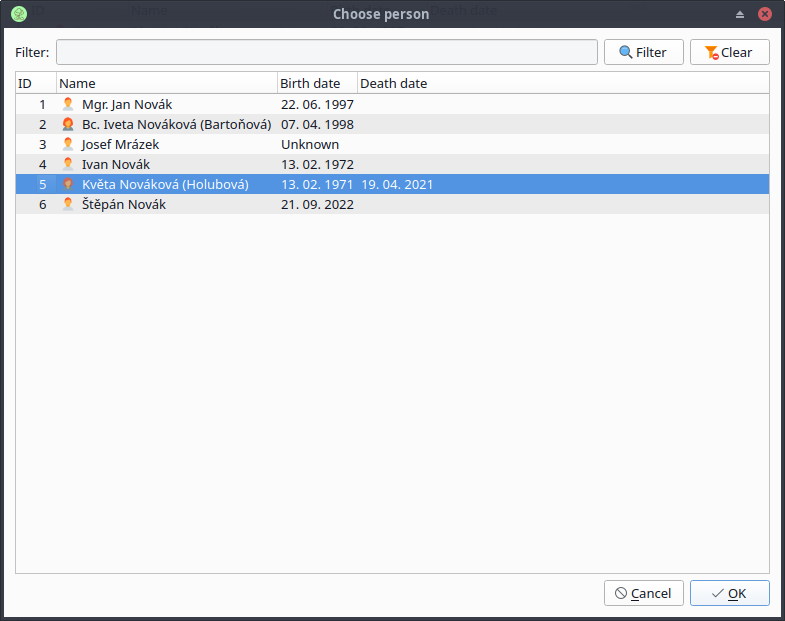
Task: Click the person icon beside Ivan Novák
Action: coord(68,164)
